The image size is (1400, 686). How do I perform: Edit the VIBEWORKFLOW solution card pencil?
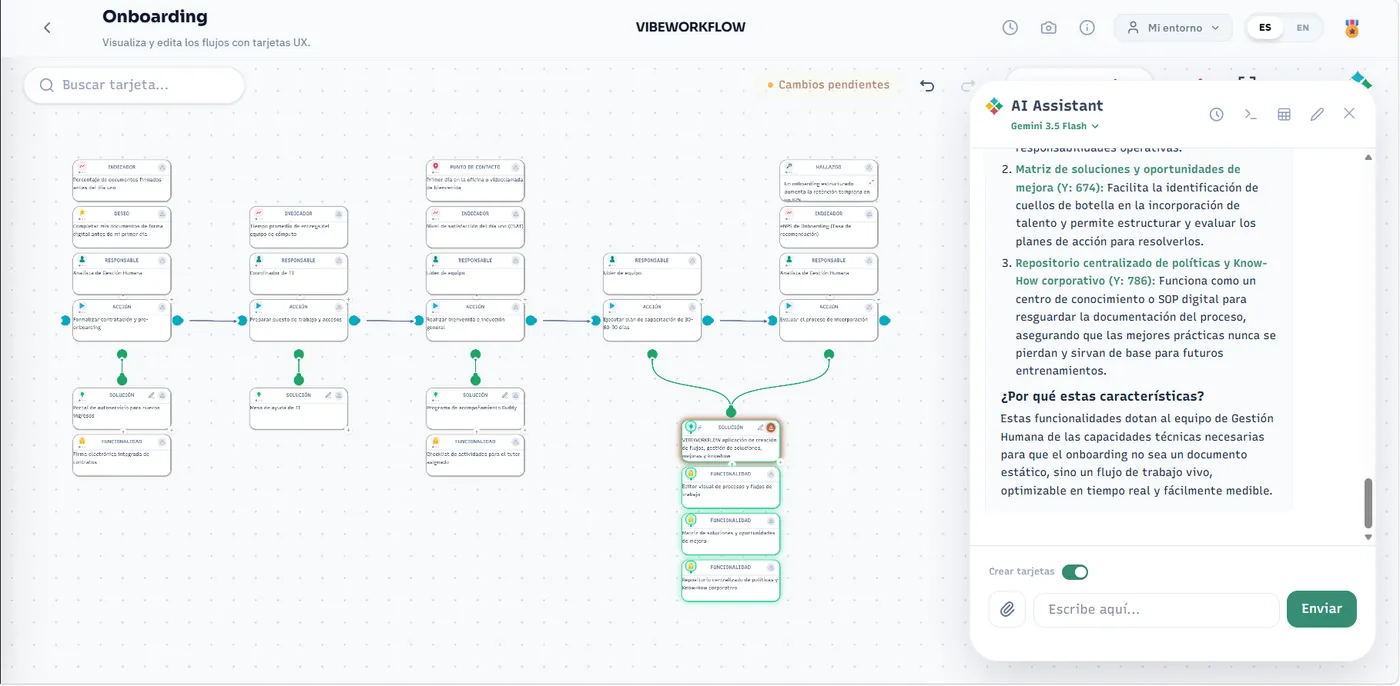click(760, 427)
